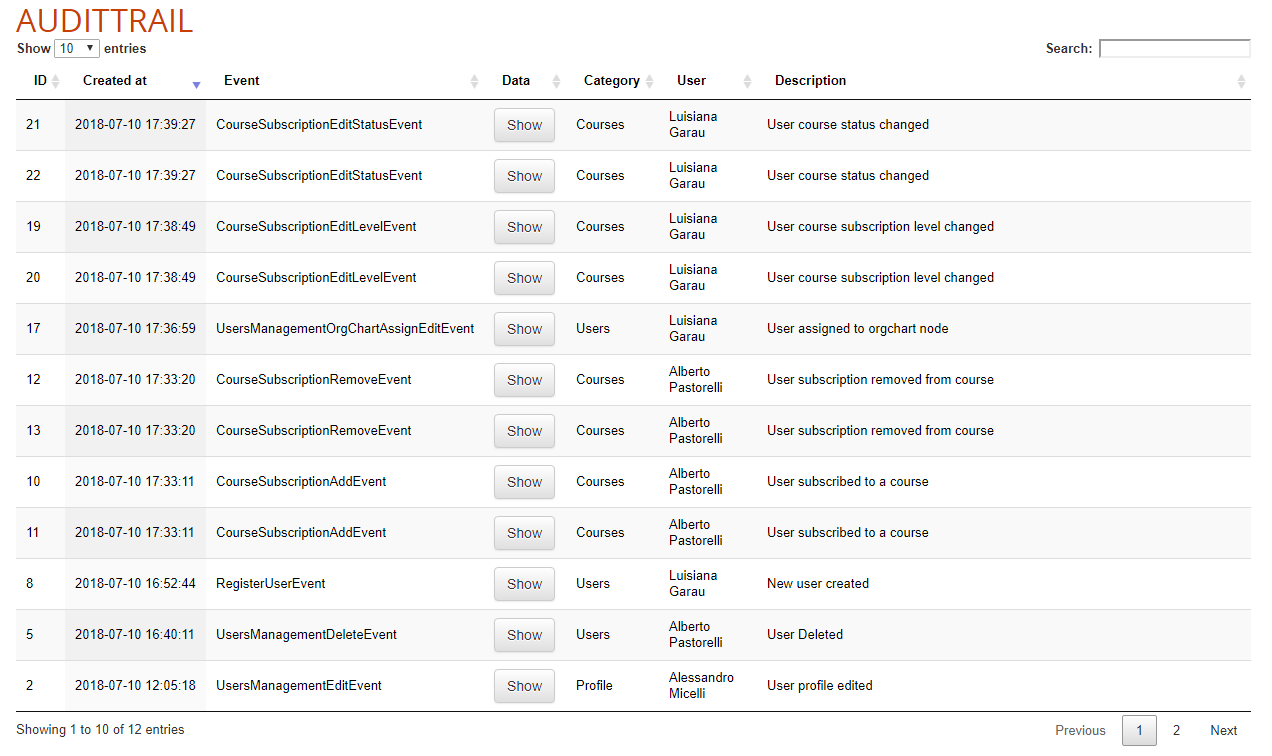Show data for event ID 19
This screenshot has width=1272, height=756.
click(524, 227)
